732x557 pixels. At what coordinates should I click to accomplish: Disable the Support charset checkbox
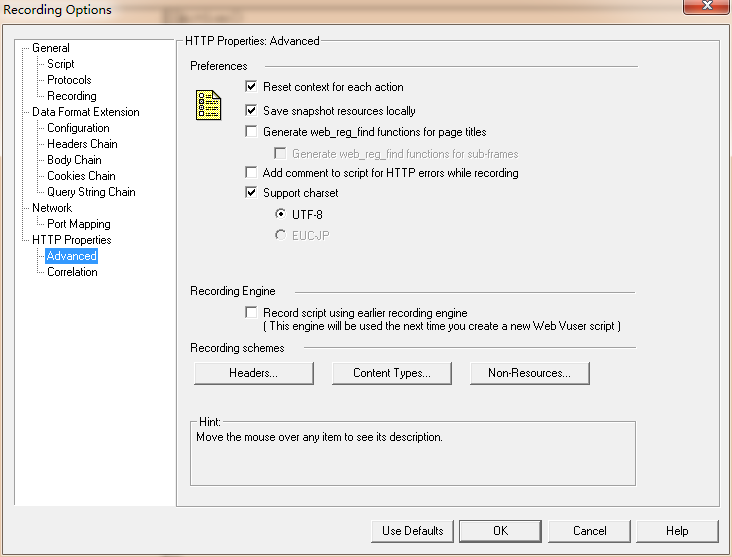251,192
